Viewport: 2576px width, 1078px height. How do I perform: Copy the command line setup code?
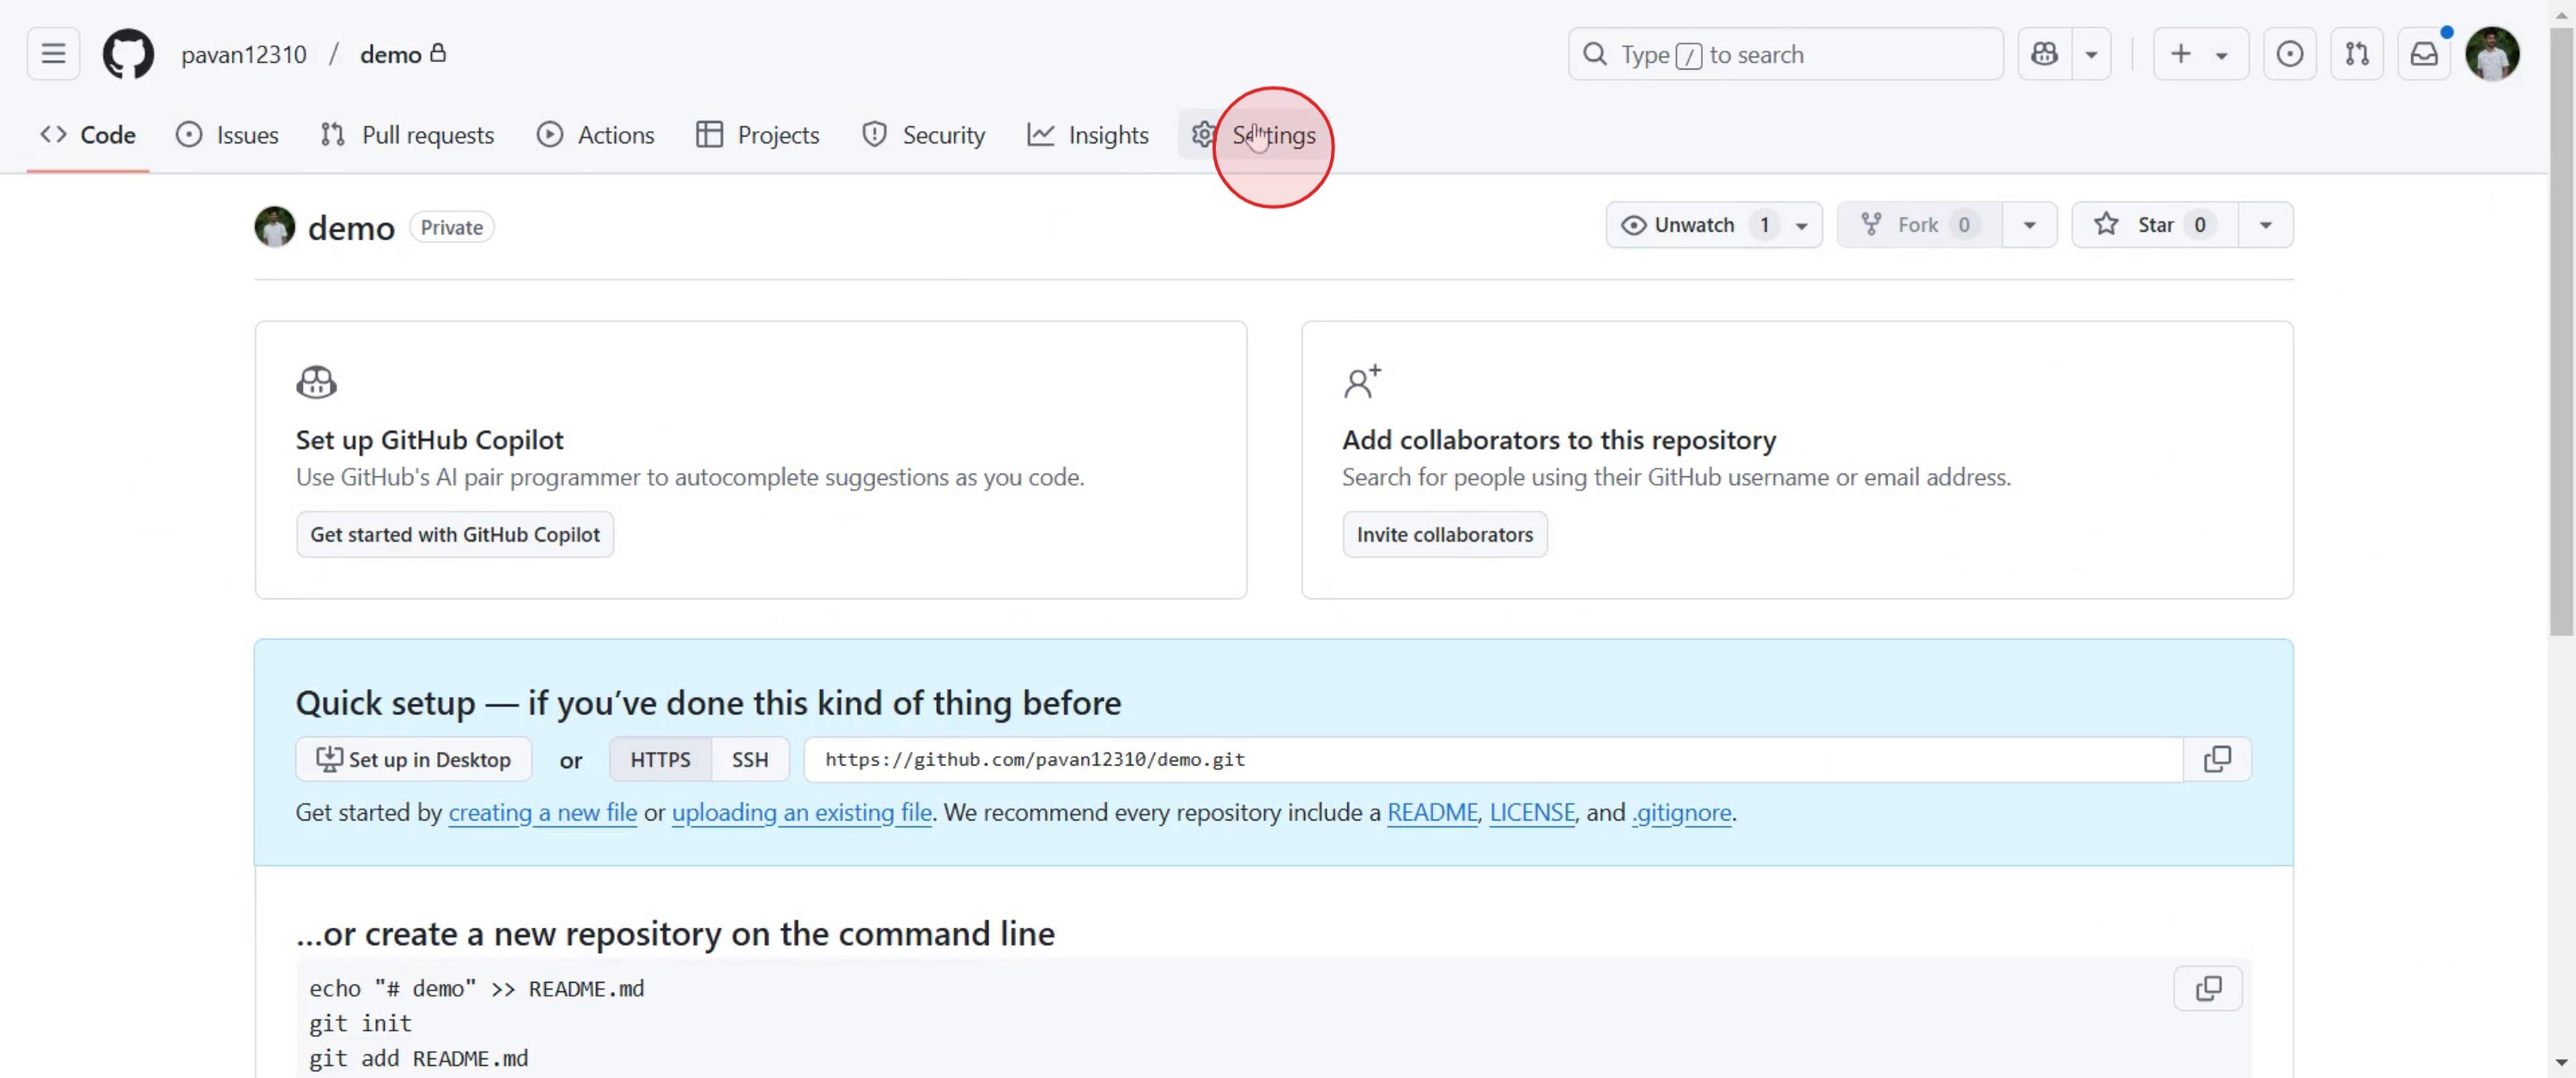(x=2207, y=988)
